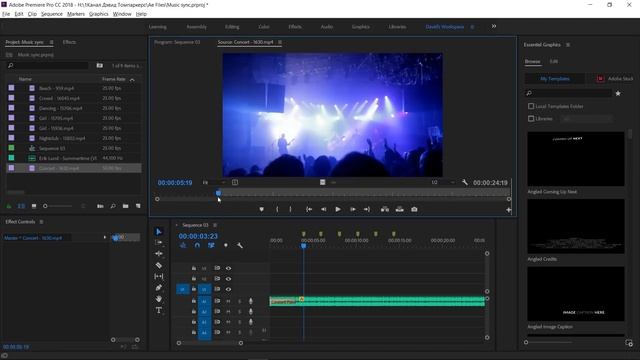Step back one frame in Source monitor

point(323,209)
